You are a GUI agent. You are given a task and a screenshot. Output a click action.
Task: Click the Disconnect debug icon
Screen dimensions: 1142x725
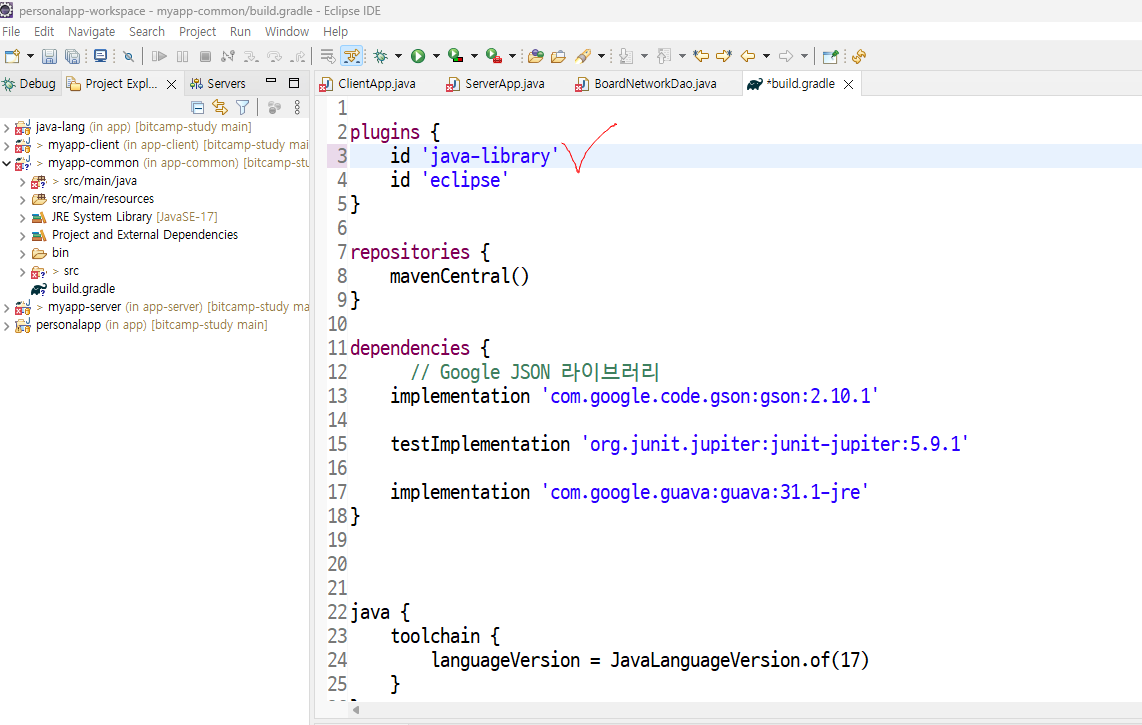coord(228,56)
